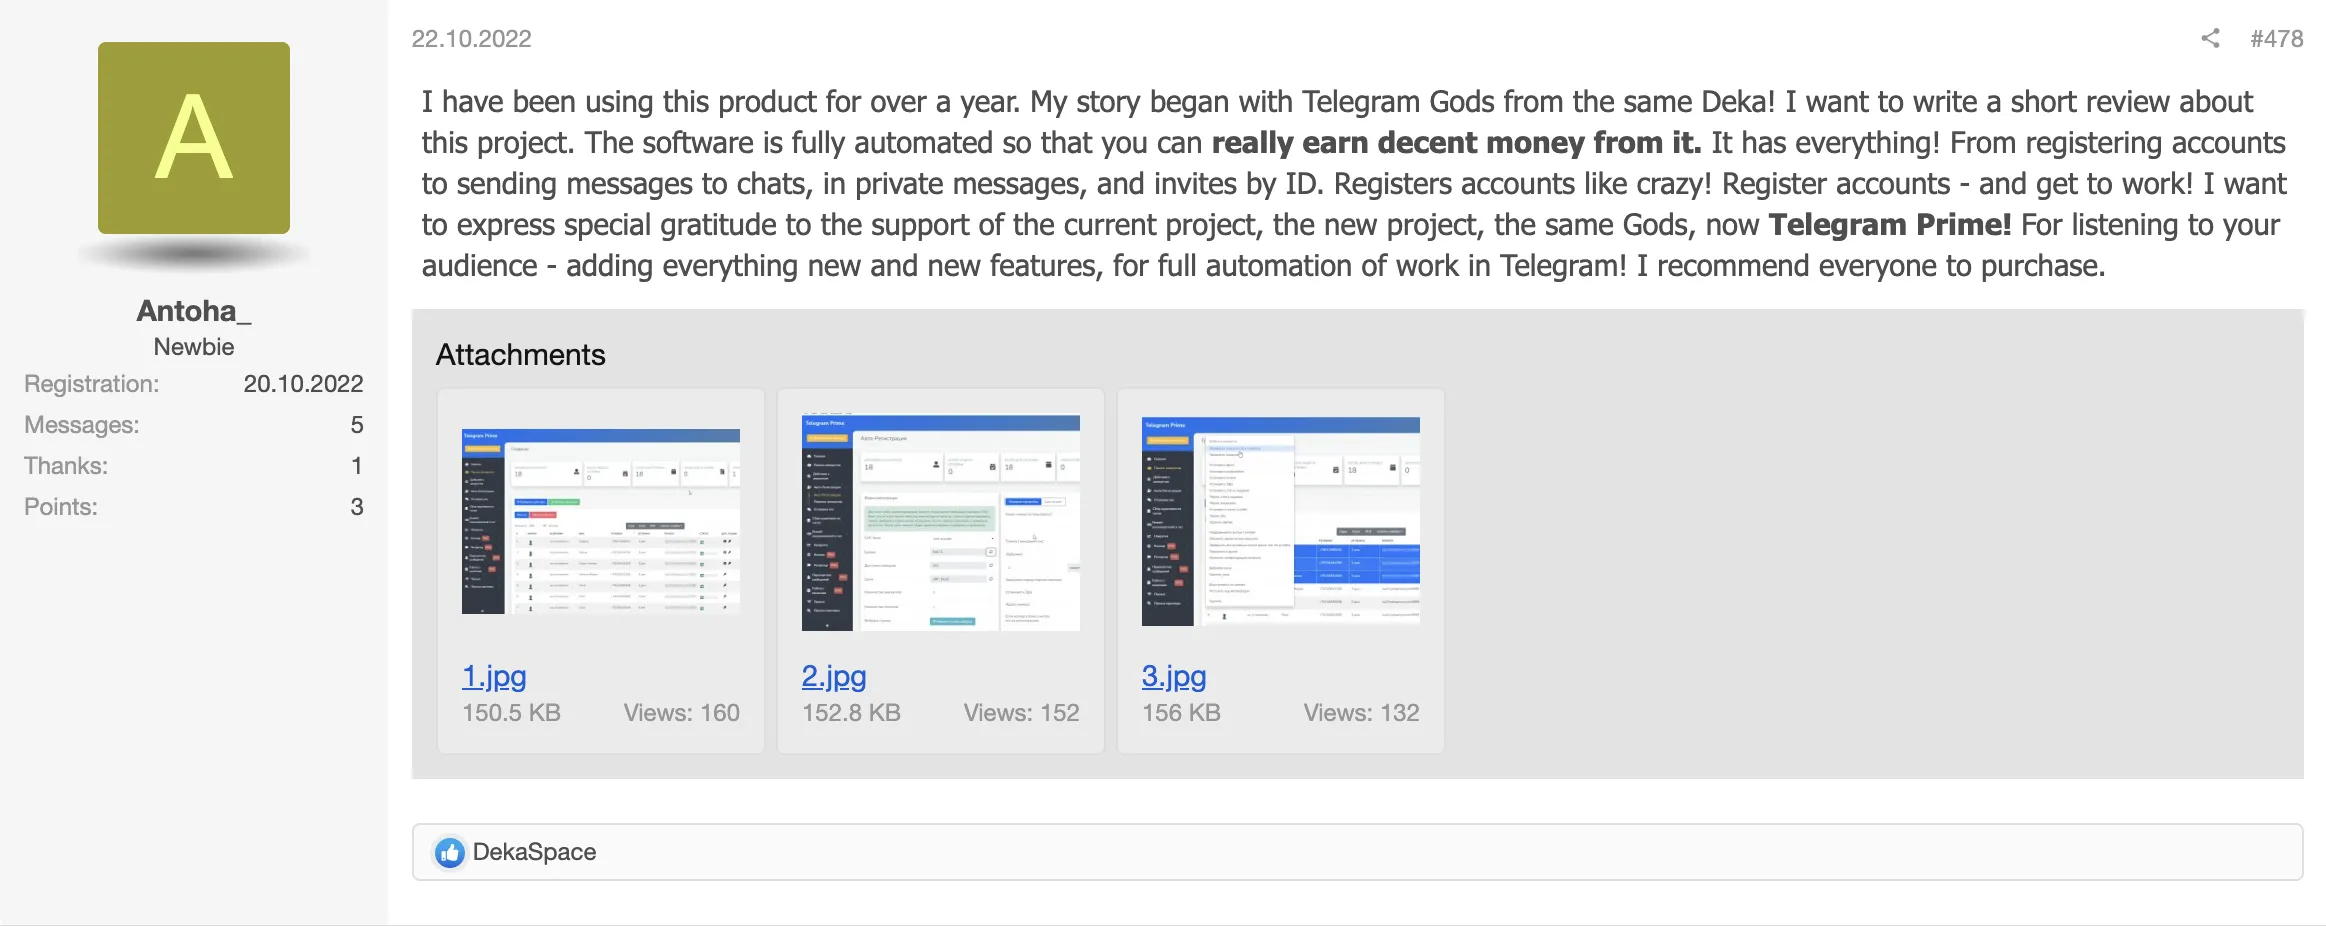
Task: Click the Registration date 20.10.2022
Action: click(304, 383)
